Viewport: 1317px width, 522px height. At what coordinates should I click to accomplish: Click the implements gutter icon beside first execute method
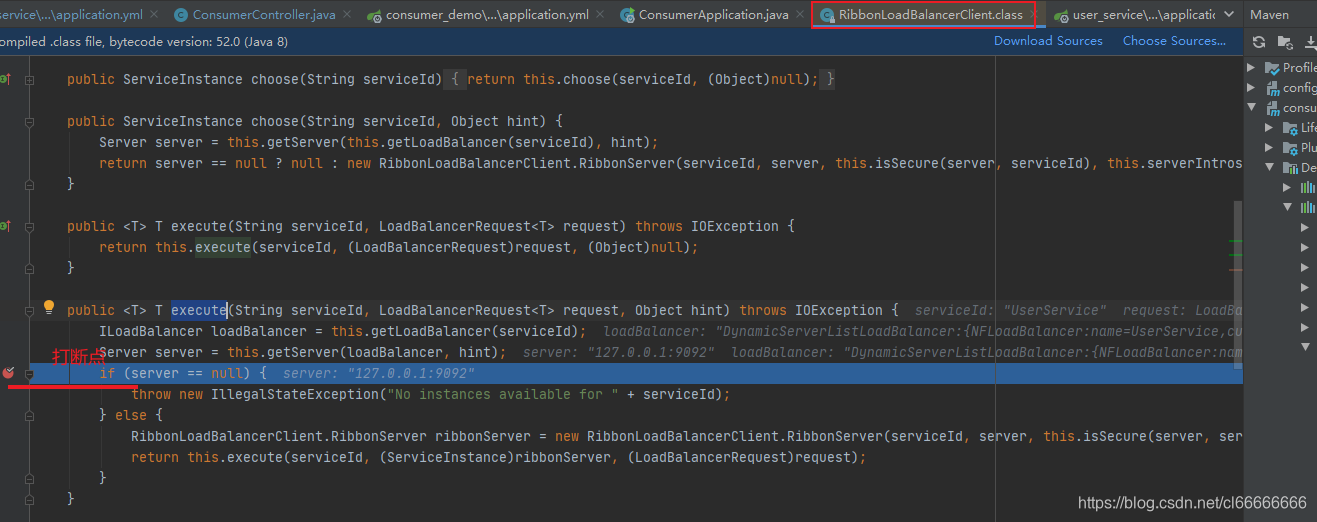pos(5,226)
